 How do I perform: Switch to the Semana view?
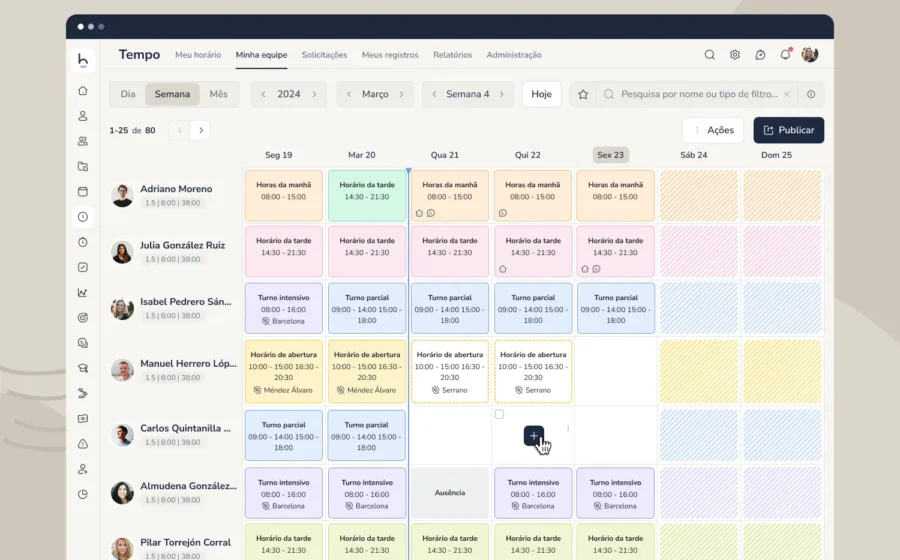pyautogui.click(x=172, y=94)
